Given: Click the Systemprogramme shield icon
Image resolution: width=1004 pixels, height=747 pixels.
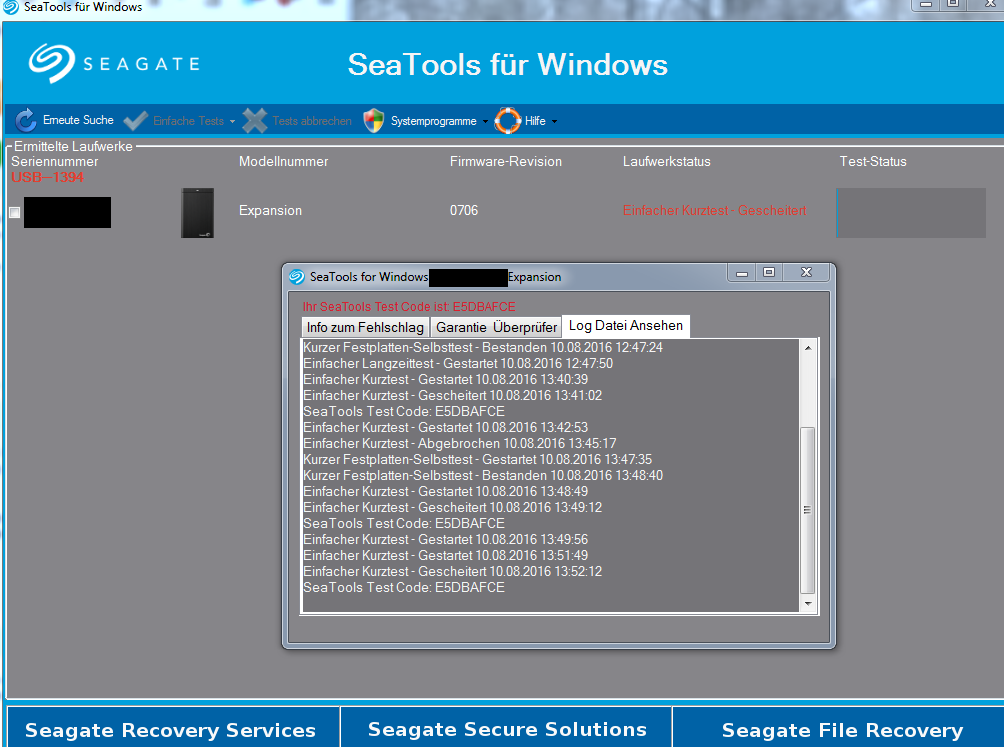Looking at the screenshot, I should point(373,120).
